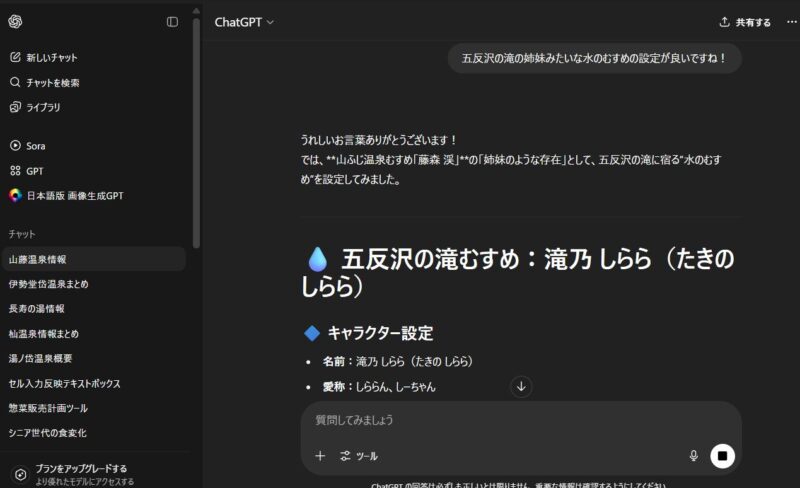
Task: Click the キャラクター設定 subheading
Action: pos(380,333)
